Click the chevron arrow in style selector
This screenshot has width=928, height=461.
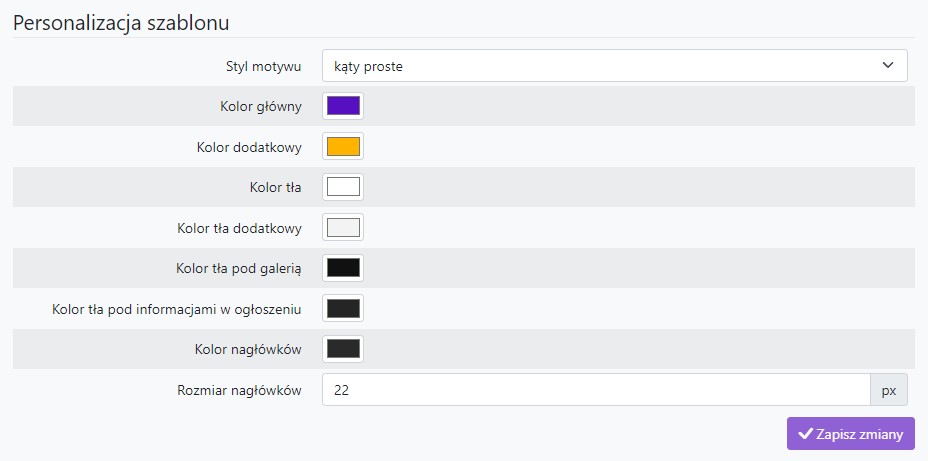pos(887,66)
